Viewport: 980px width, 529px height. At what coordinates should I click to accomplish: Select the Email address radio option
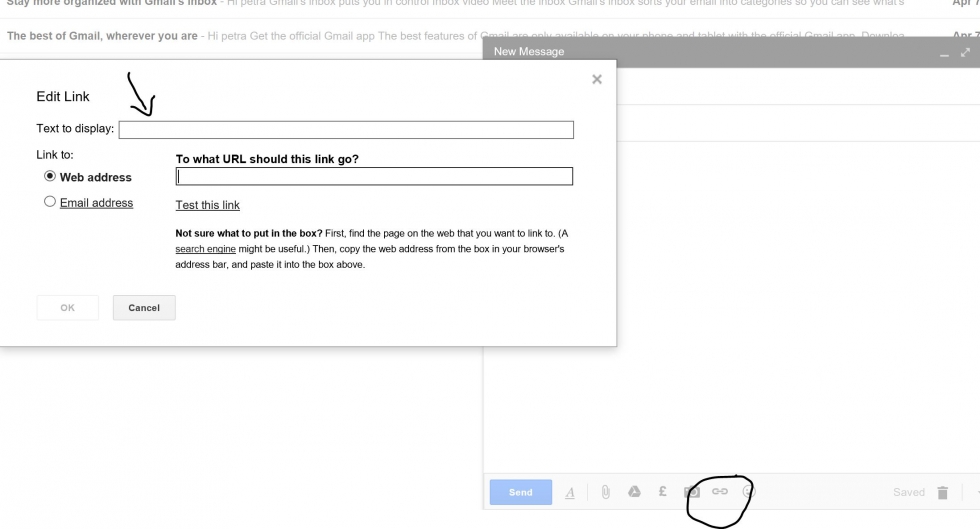(x=49, y=201)
